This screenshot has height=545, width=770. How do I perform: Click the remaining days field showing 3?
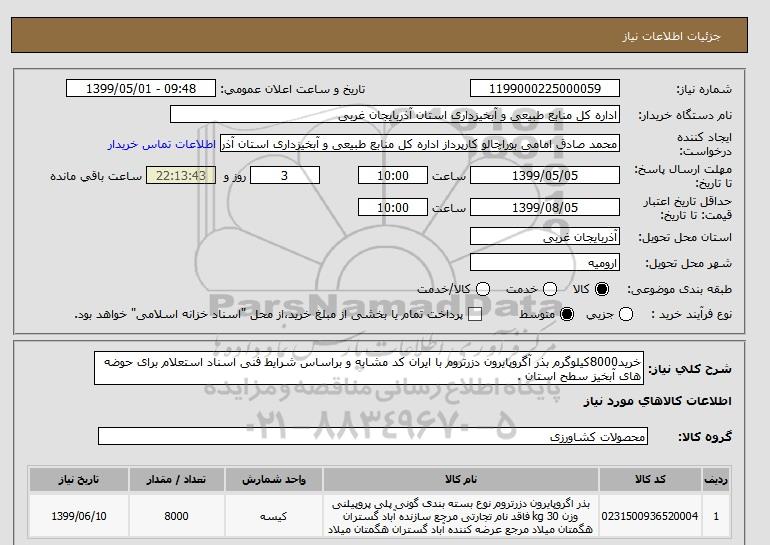pos(285,176)
